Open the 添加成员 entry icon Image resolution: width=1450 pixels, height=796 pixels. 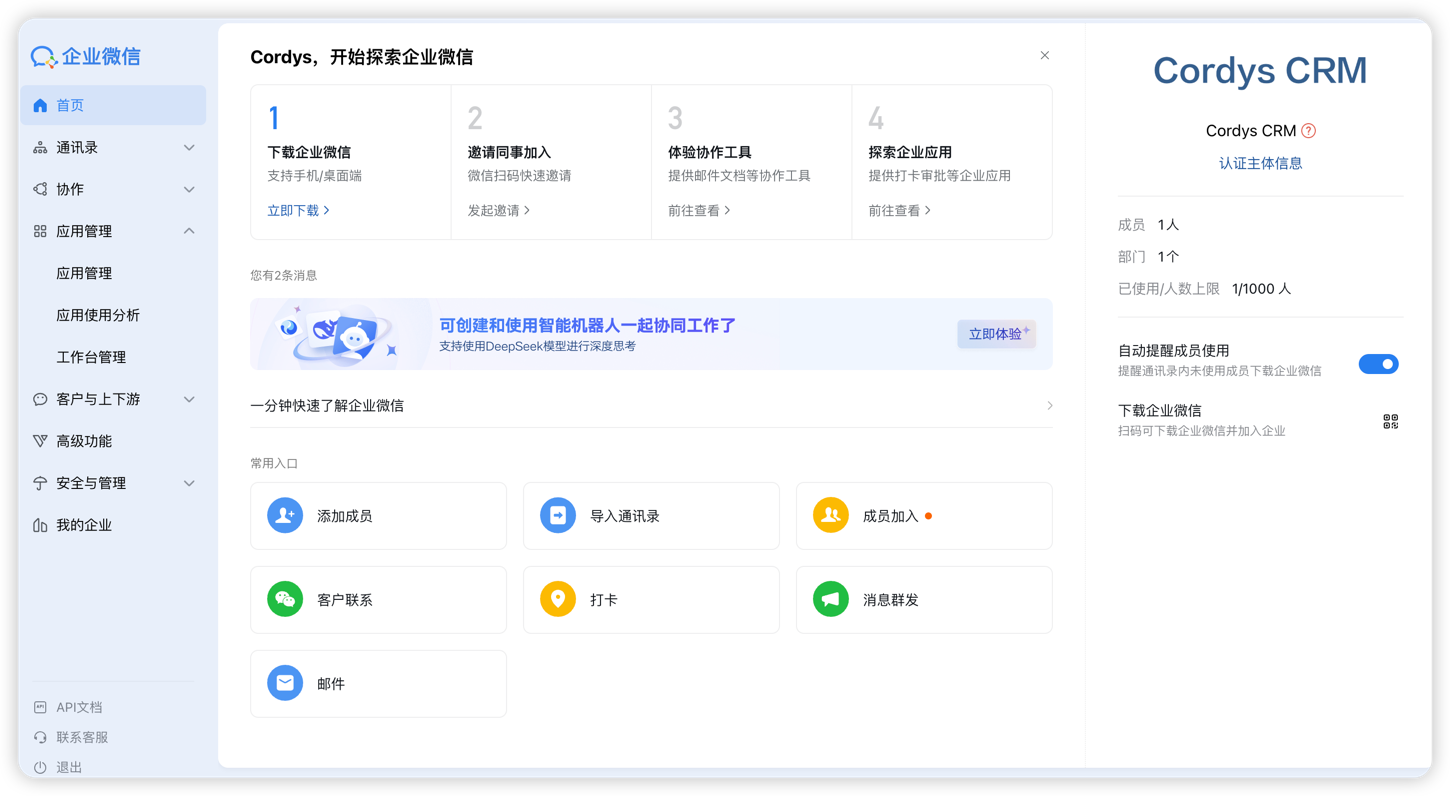point(284,515)
